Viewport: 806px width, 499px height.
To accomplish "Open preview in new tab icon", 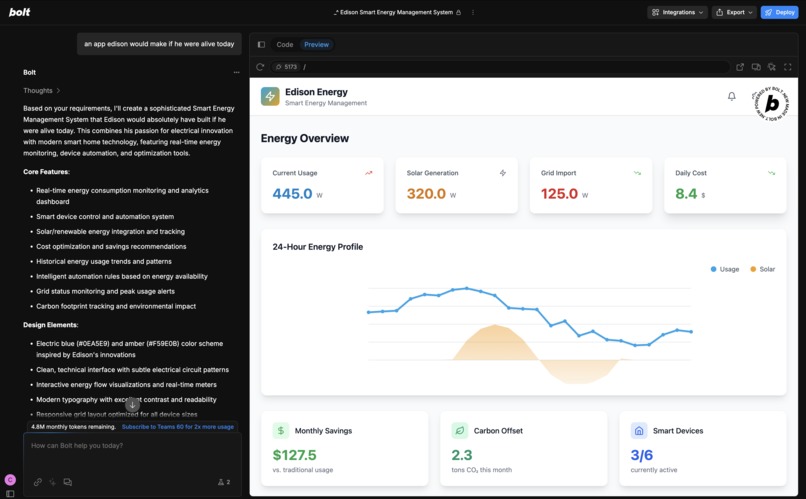I will tap(740, 67).
